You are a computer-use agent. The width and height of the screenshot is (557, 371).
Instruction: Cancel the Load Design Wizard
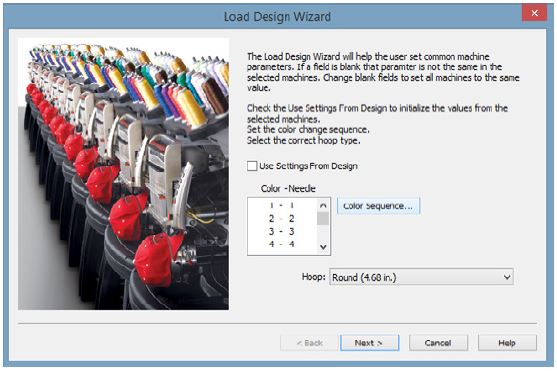pos(438,343)
